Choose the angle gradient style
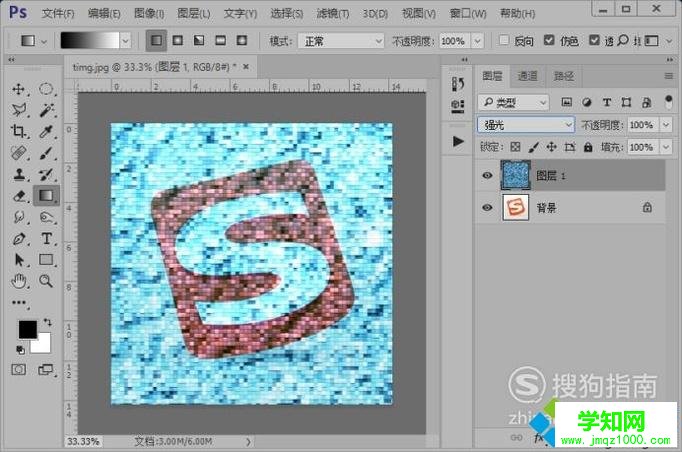The height and width of the screenshot is (452, 682). click(x=199, y=41)
